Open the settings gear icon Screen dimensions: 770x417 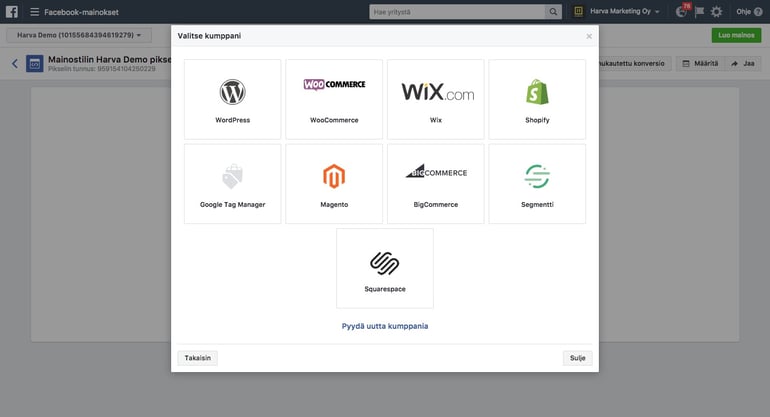click(x=716, y=11)
